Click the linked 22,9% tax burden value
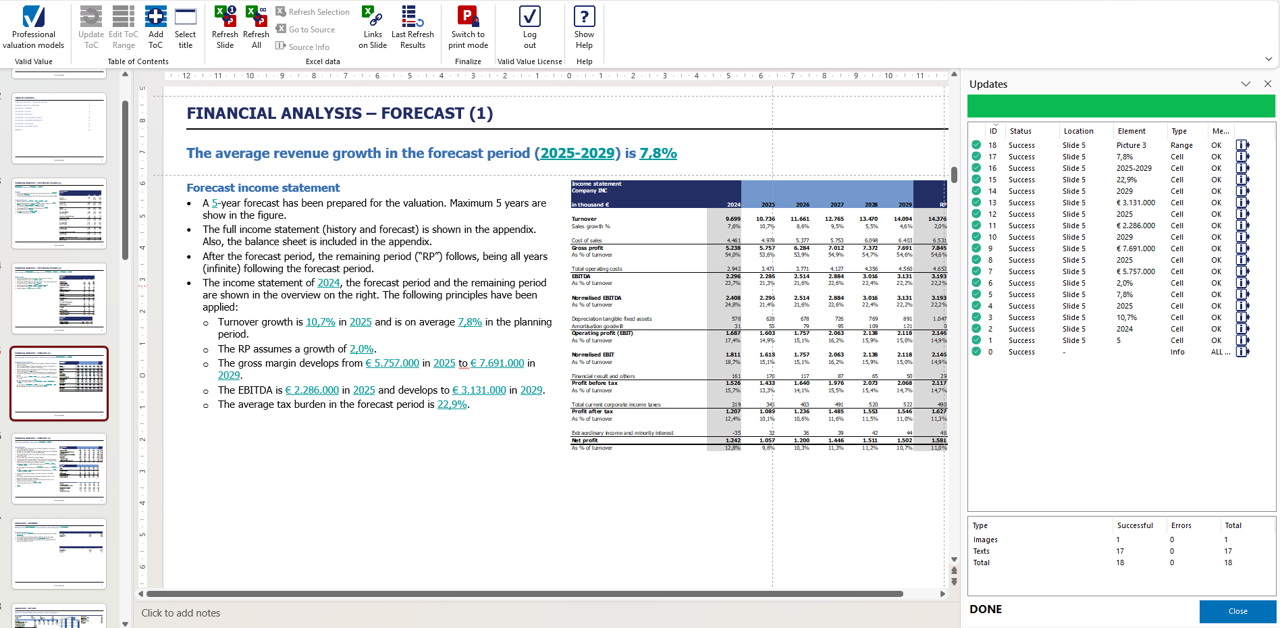Image resolution: width=1280 pixels, height=628 pixels. coord(452,404)
